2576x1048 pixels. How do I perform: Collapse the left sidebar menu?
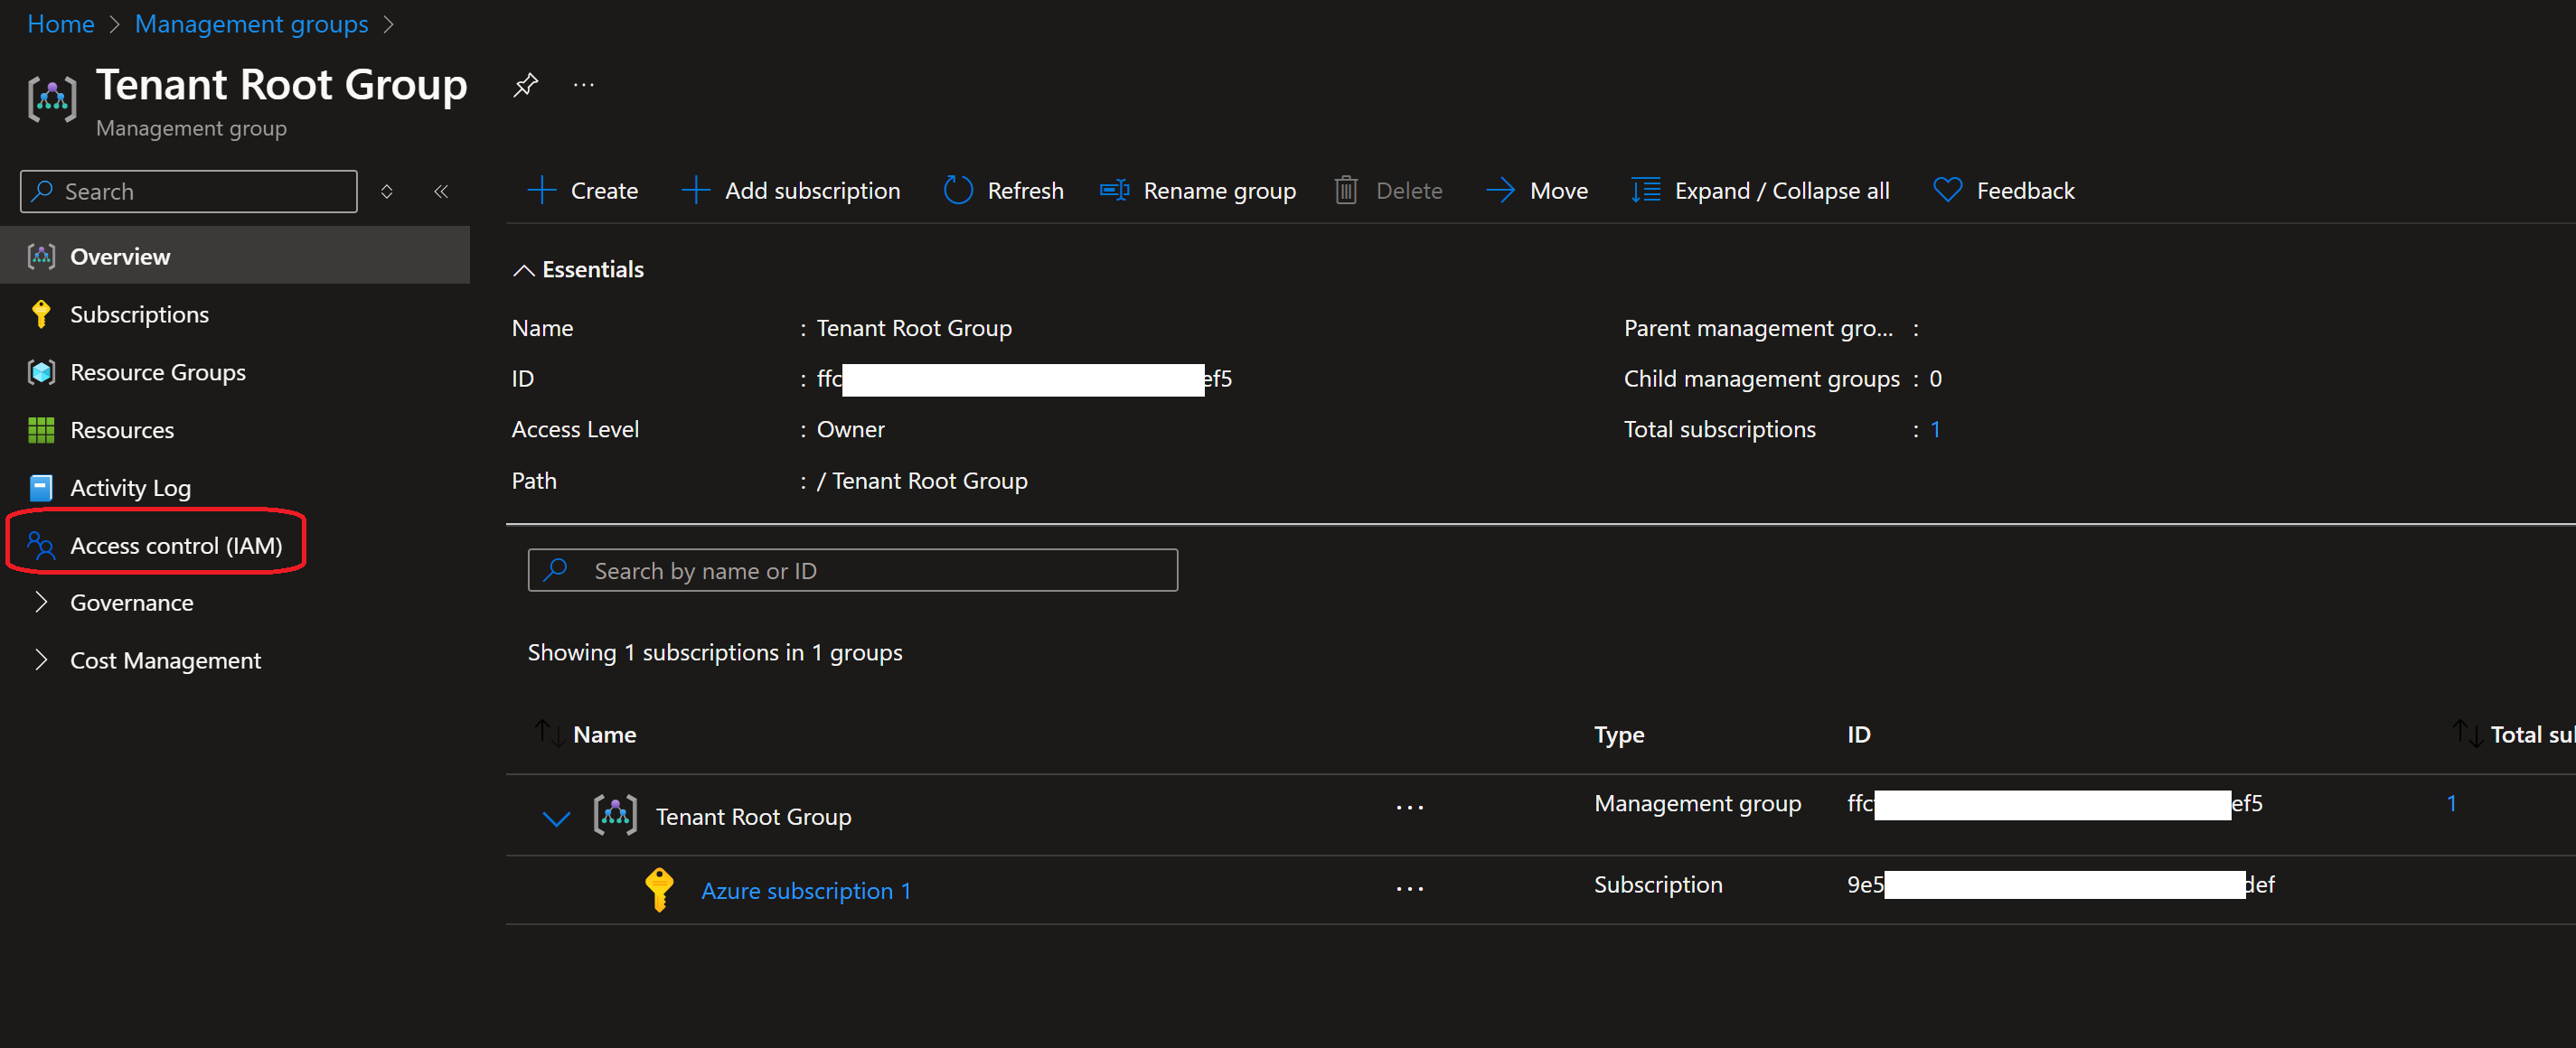click(441, 191)
